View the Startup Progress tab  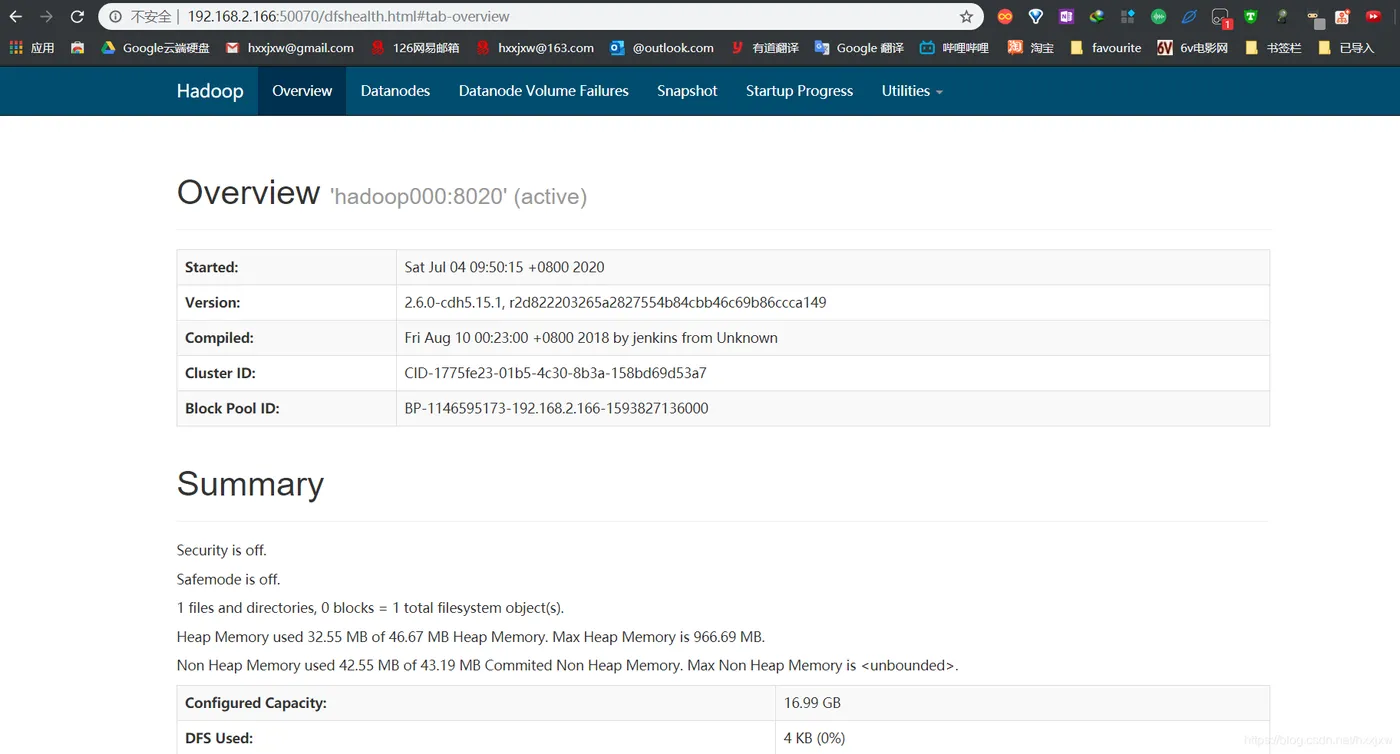coord(799,91)
